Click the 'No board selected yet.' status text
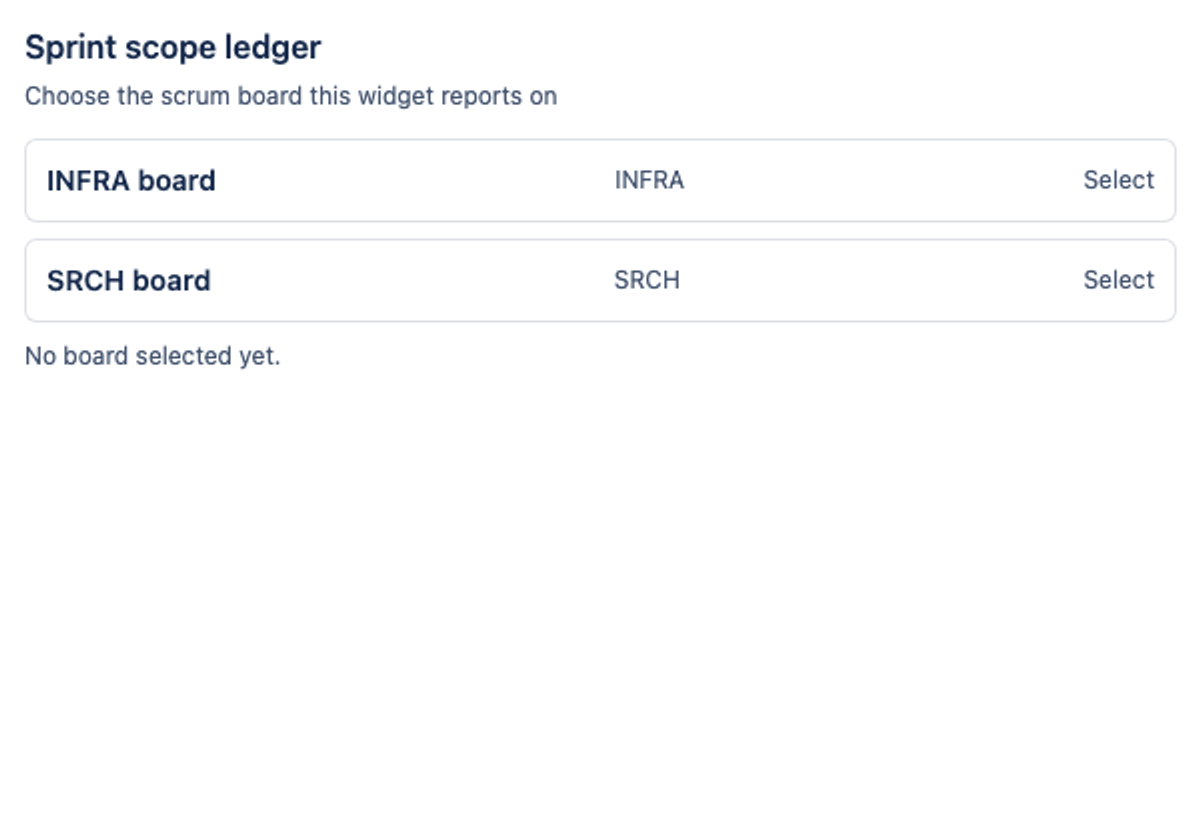The image size is (1200, 840). click(153, 356)
